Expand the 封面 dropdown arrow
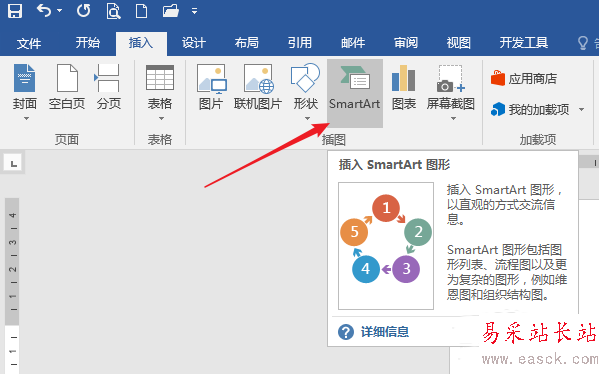 coord(26,119)
